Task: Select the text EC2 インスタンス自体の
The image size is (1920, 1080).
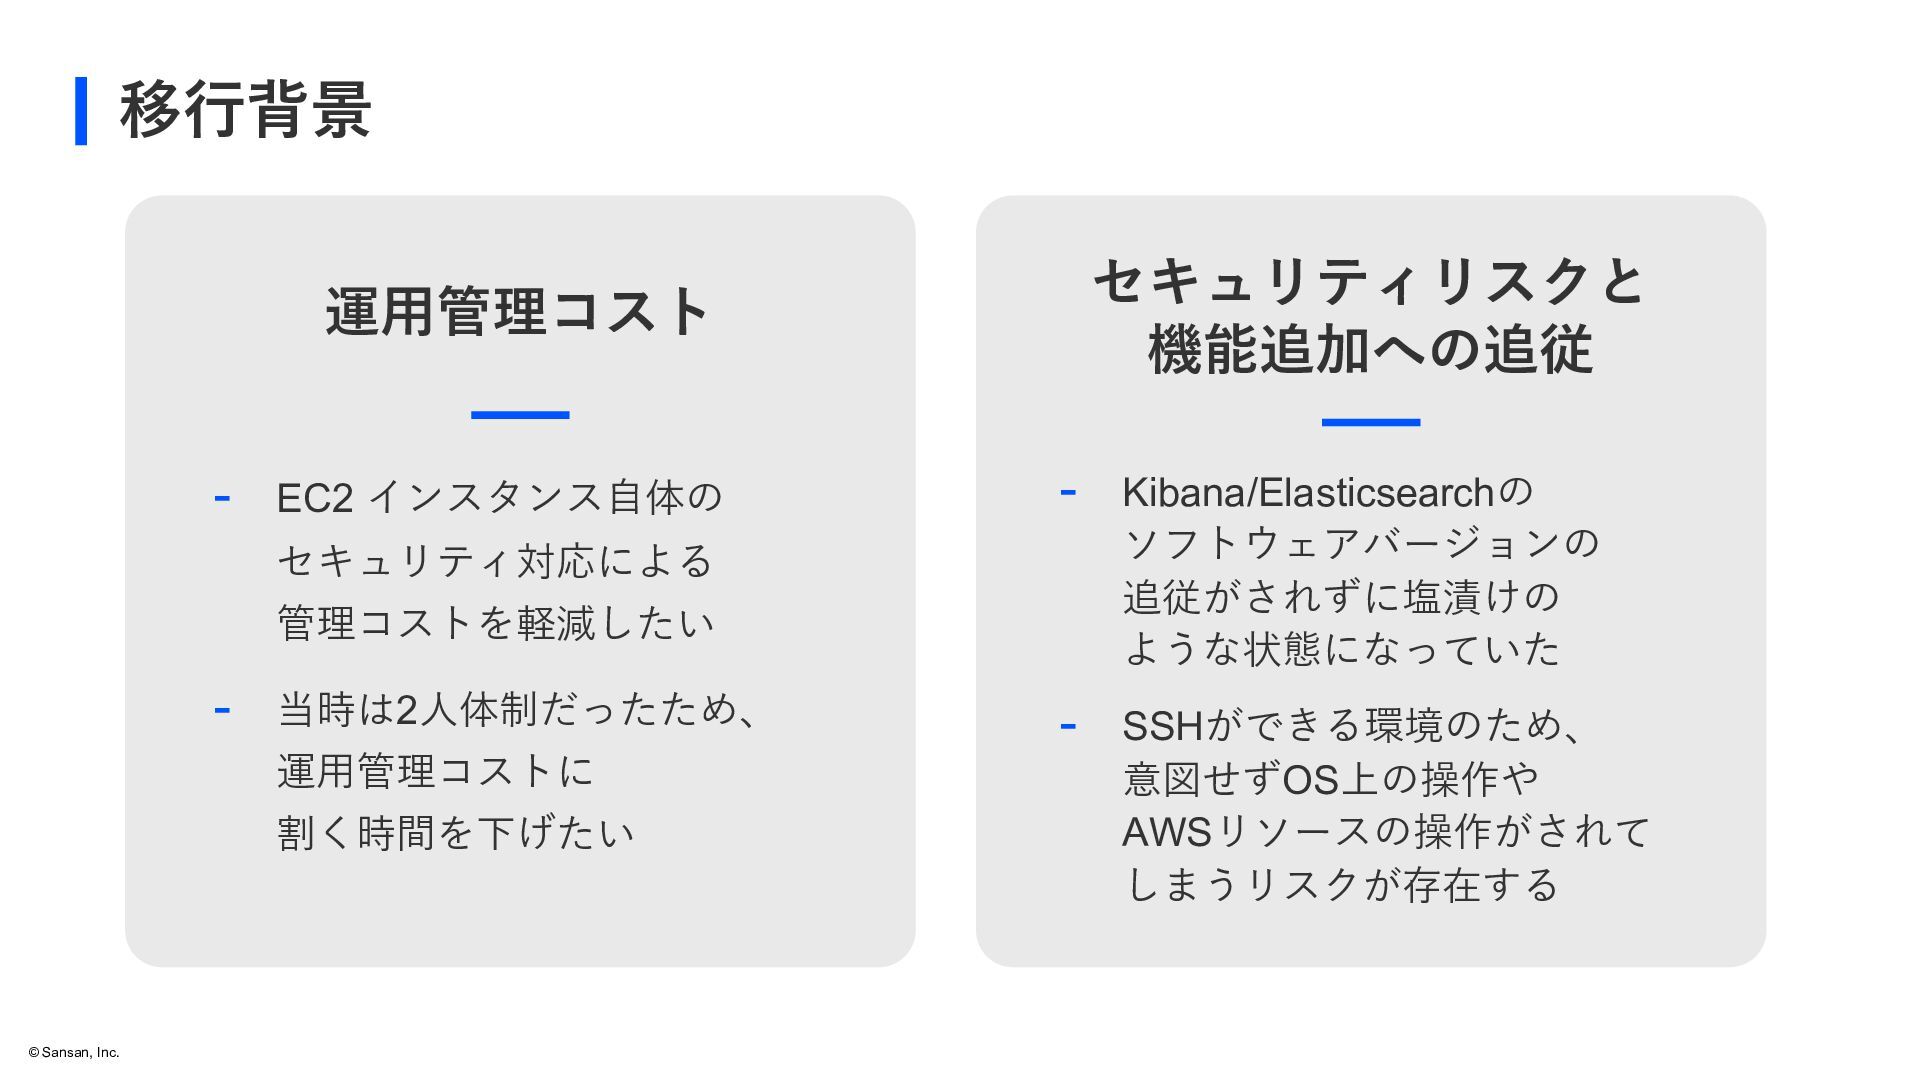Action: tap(499, 497)
